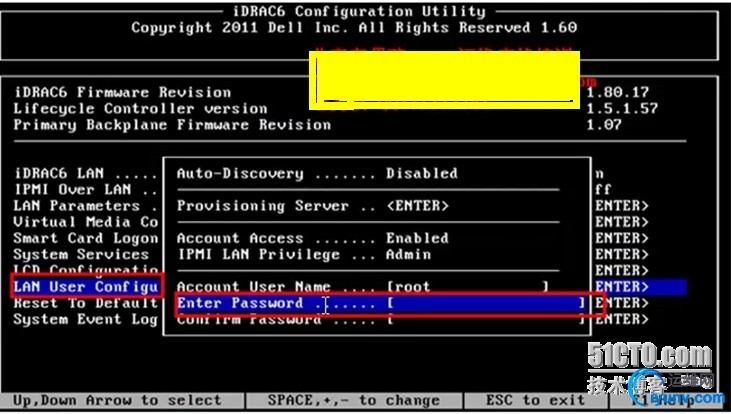The width and height of the screenshot is (731, 414).
Task: Click ENTER> value on LAN Parameters row
Action: [622, 206]
